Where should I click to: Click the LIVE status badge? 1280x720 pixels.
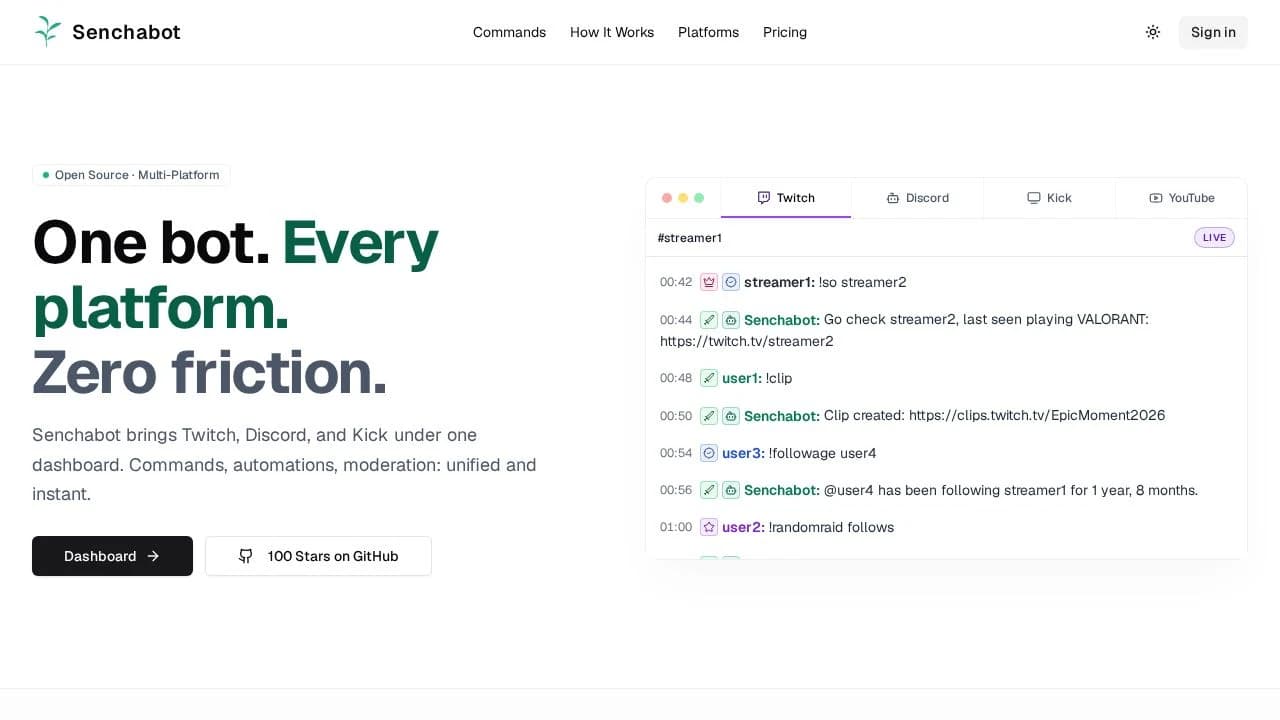point(1214,238)
